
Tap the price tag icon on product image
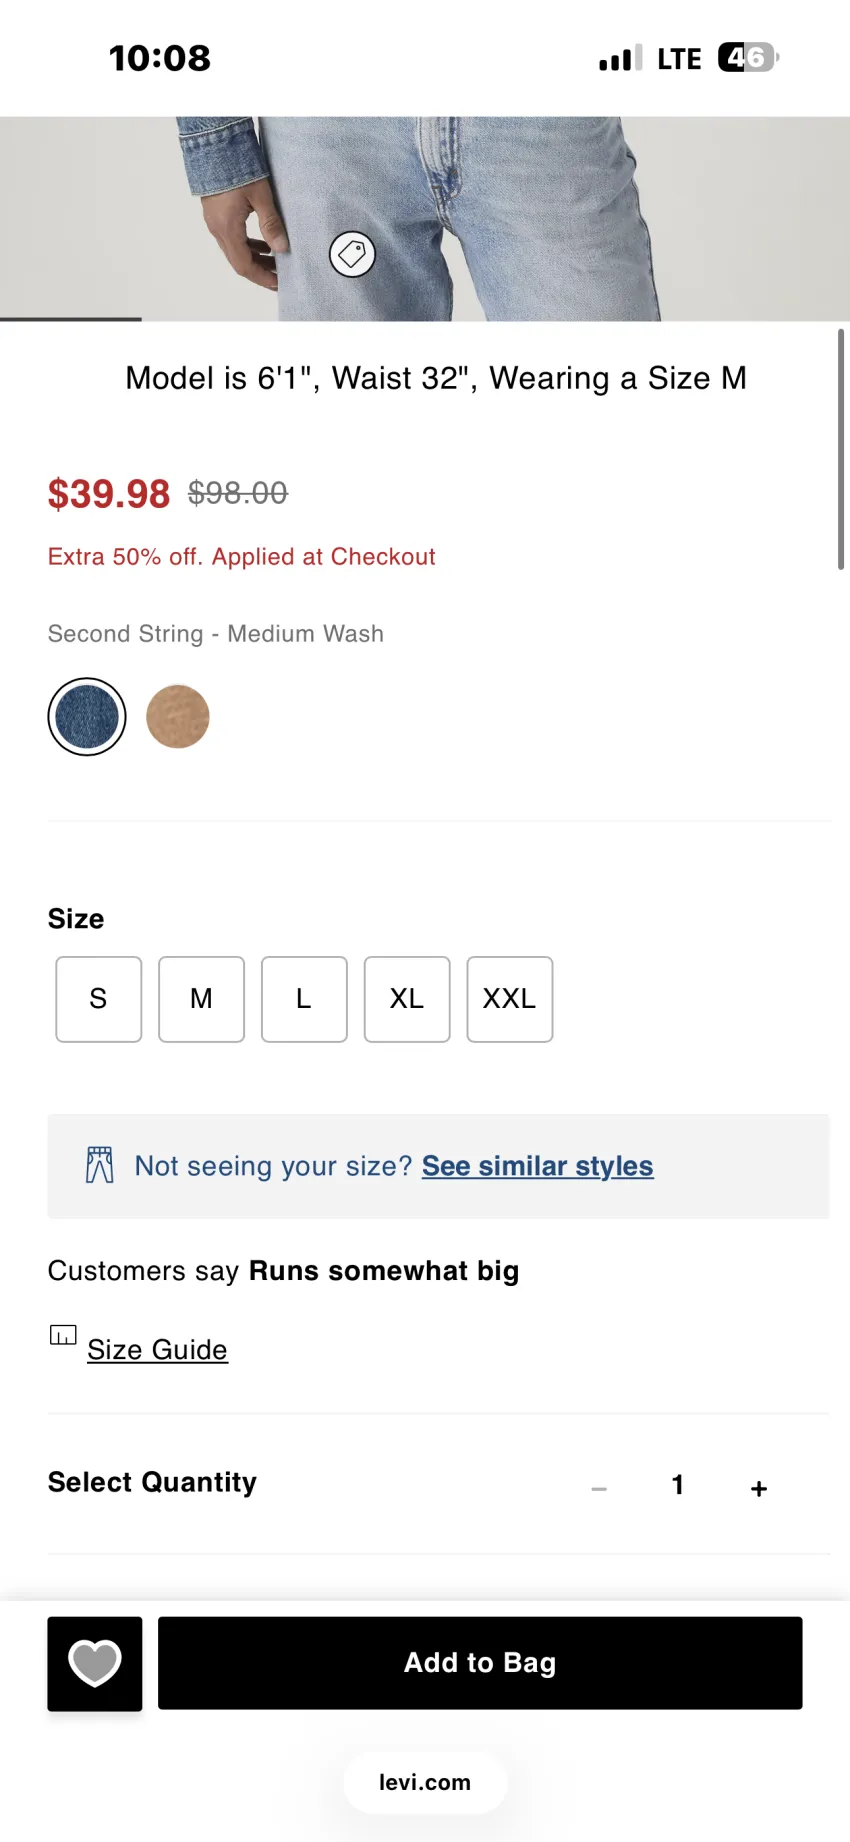(352, 255)
